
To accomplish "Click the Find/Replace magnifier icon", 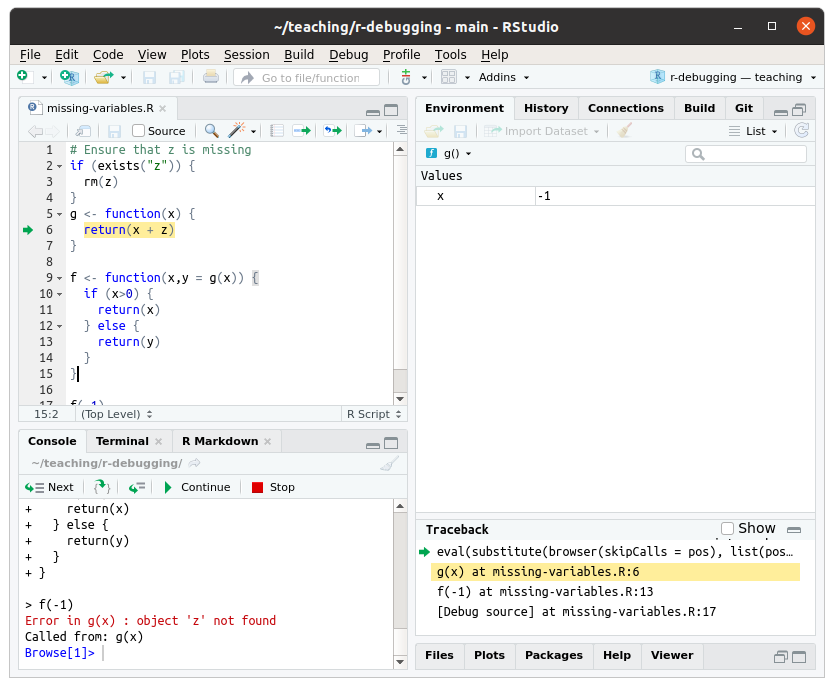I will [212, 130].
